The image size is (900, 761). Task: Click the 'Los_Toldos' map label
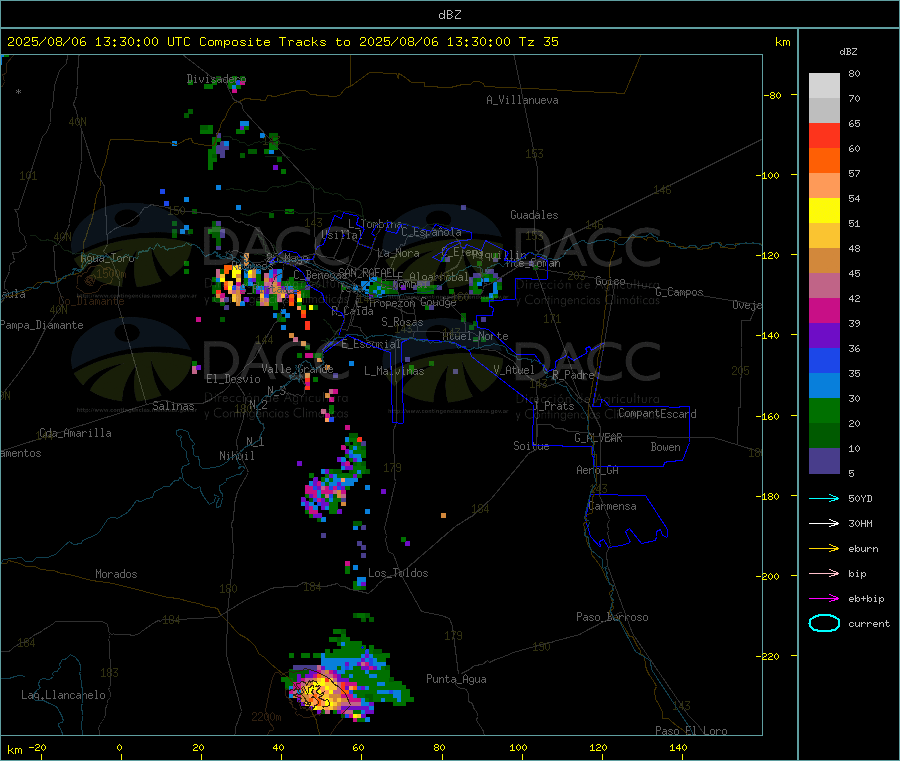pyautogui.click(x=398, y=573)
